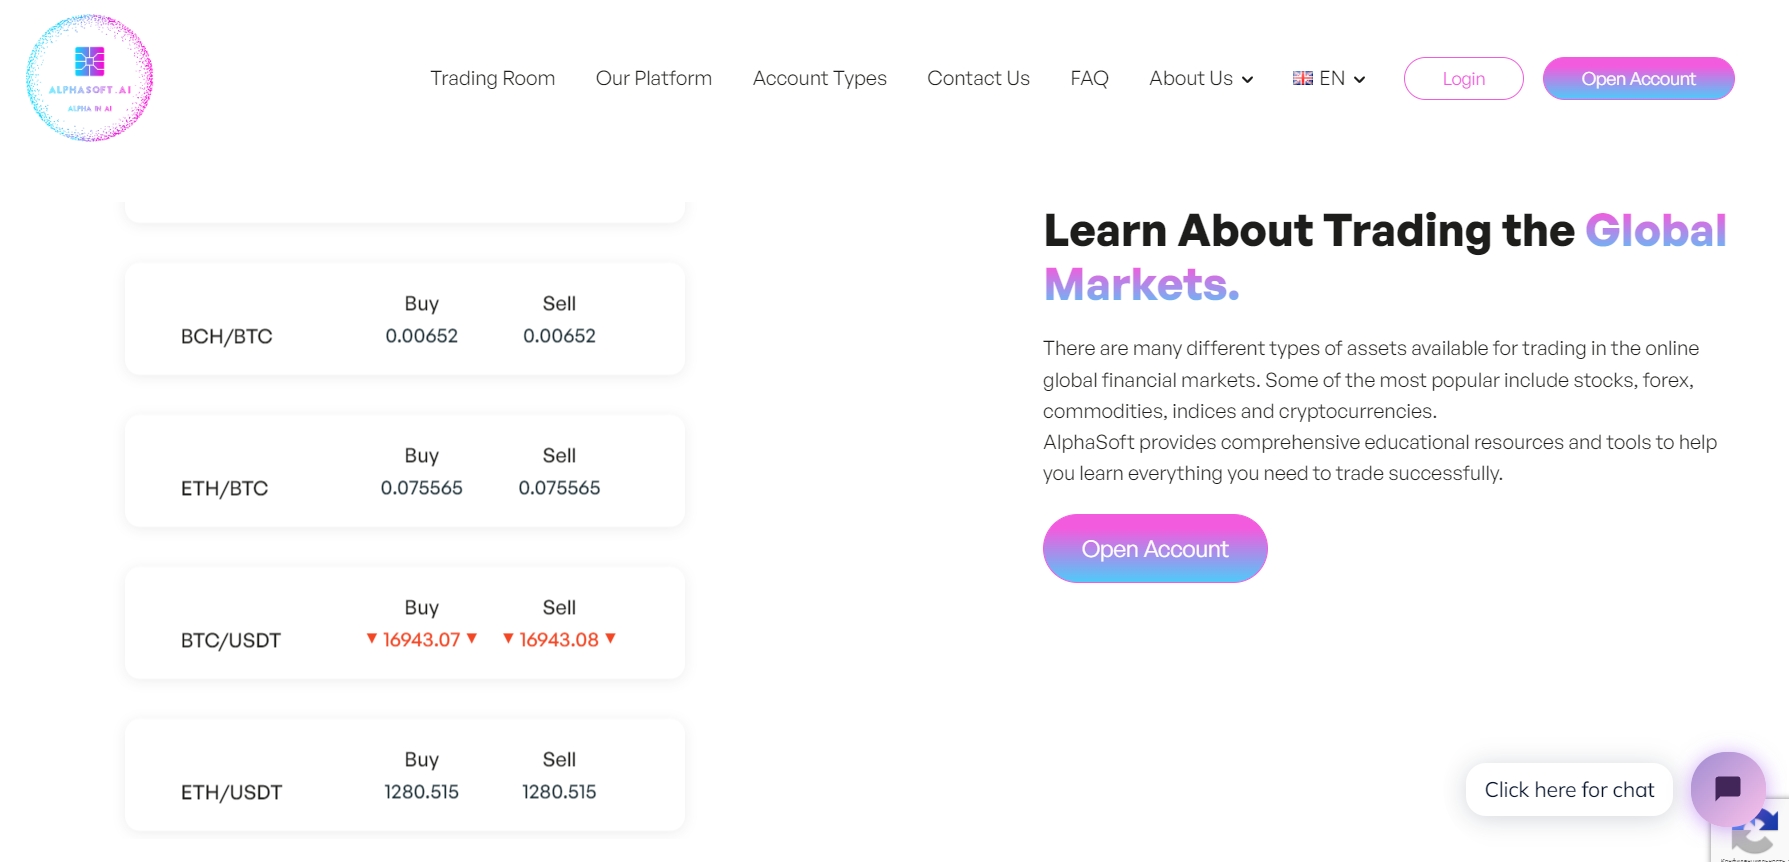Select the ETH/BTC trading pair card

tap(404, 472)
